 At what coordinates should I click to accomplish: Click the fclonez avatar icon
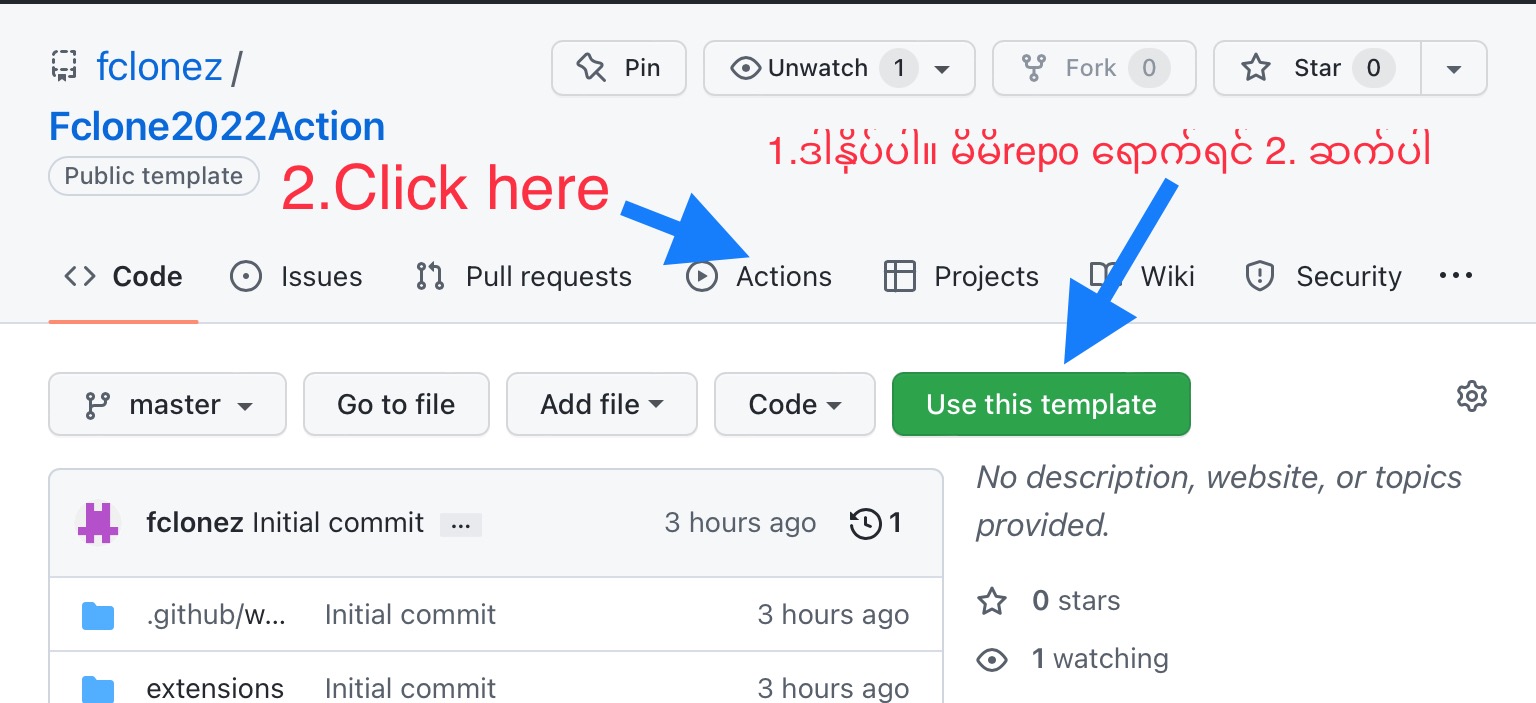(98, 523)
